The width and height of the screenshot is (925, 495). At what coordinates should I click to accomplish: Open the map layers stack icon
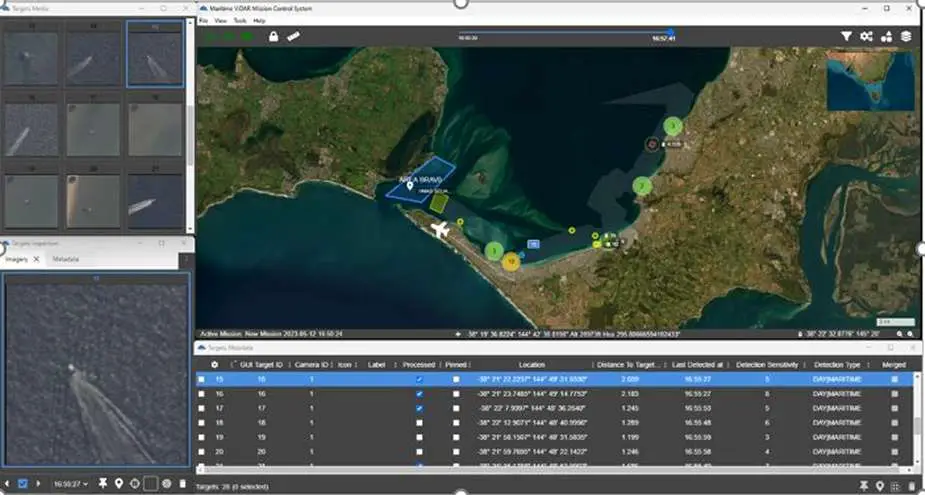[906, 37]
